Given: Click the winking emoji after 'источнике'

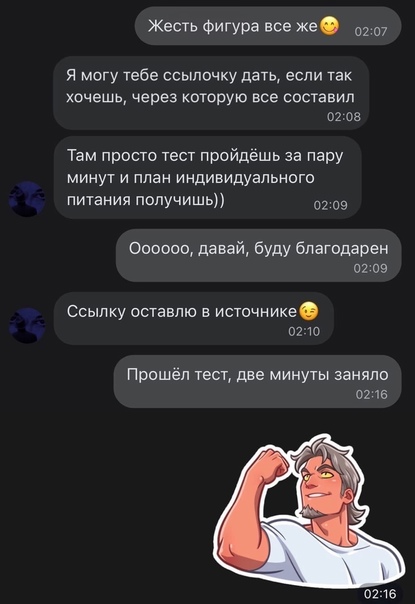Looking at the screenshot, I should [x=309, y=311].
